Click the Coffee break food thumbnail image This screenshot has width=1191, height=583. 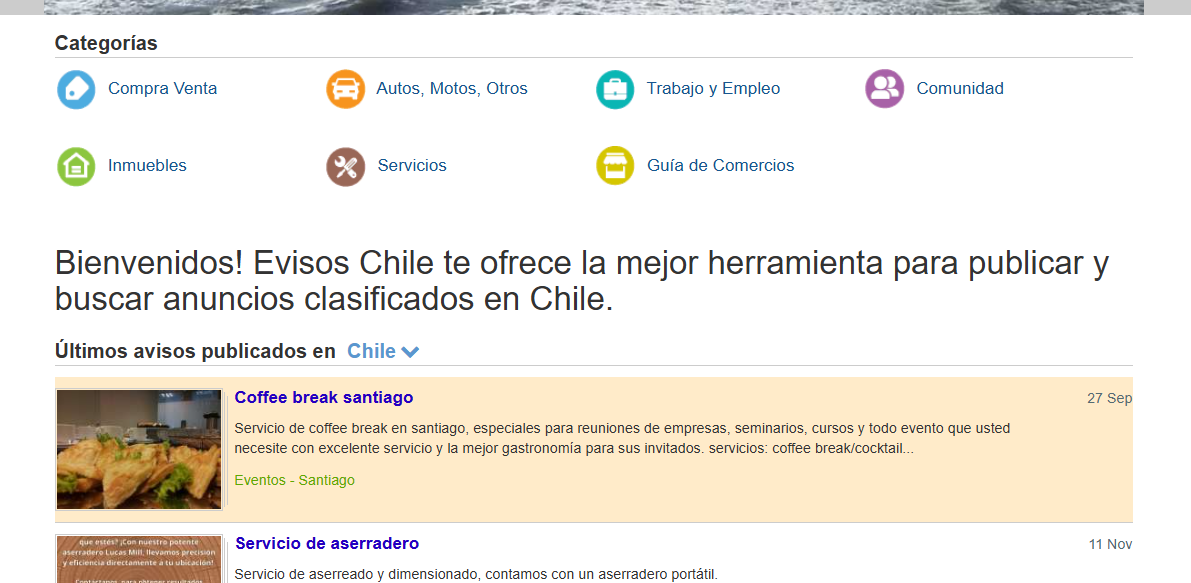coord(139,450)
